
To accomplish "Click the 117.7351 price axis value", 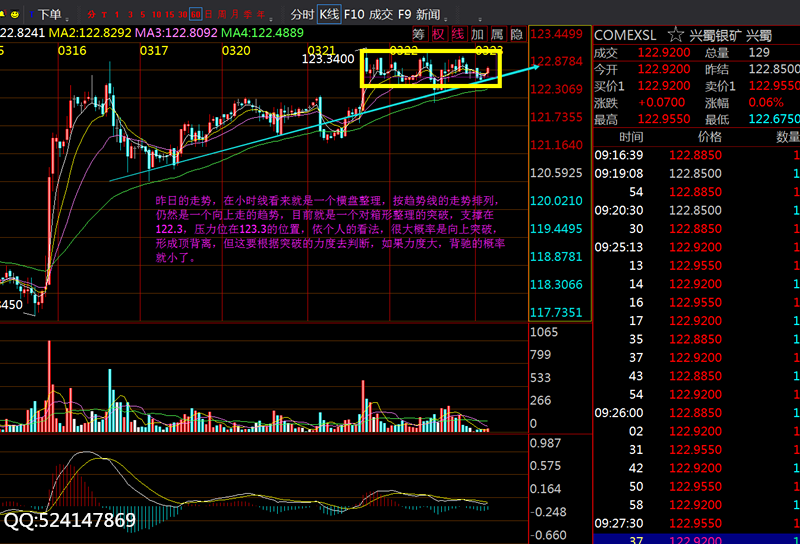I will [x=556, y=312].
